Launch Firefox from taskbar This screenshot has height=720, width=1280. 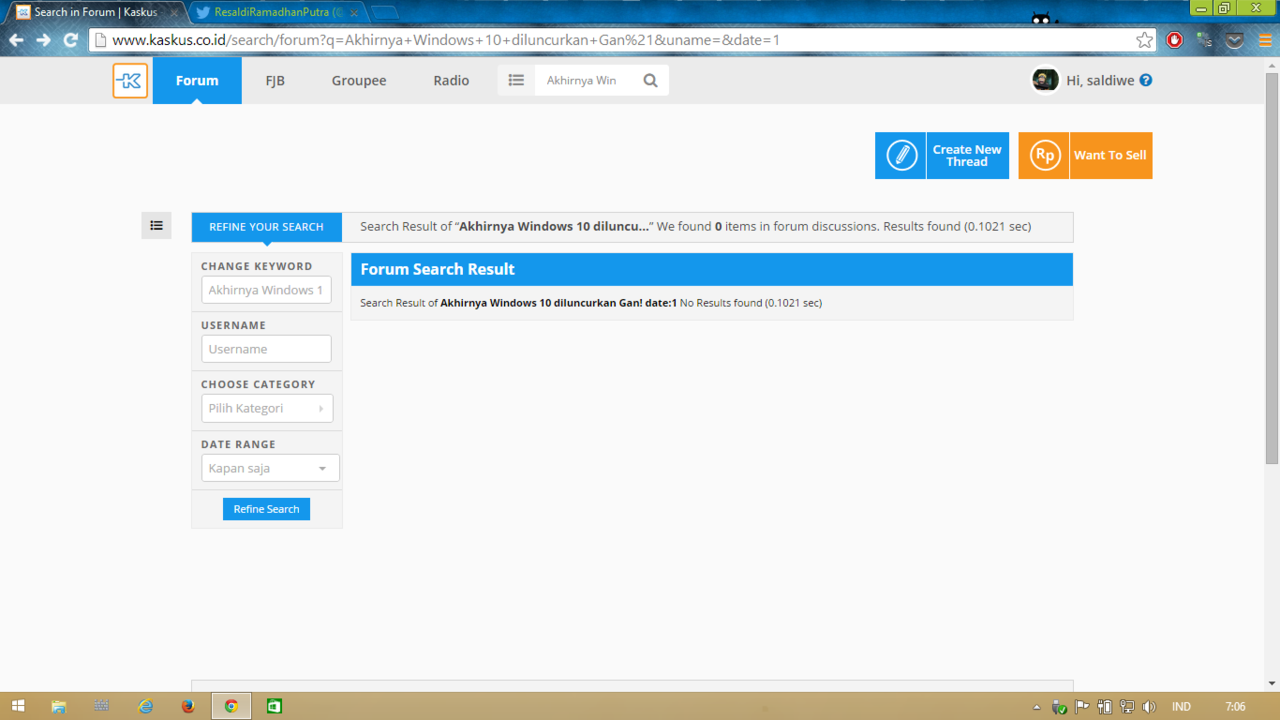tap(188, 706)
